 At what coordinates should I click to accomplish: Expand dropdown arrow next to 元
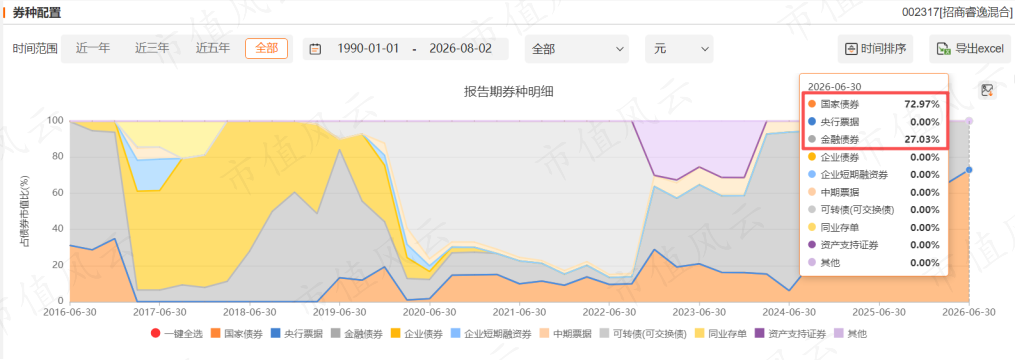click(x=704, y=49)
